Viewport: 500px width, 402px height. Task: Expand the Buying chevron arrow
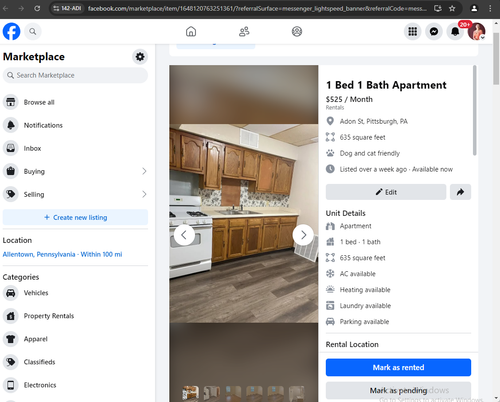point(144,171)
